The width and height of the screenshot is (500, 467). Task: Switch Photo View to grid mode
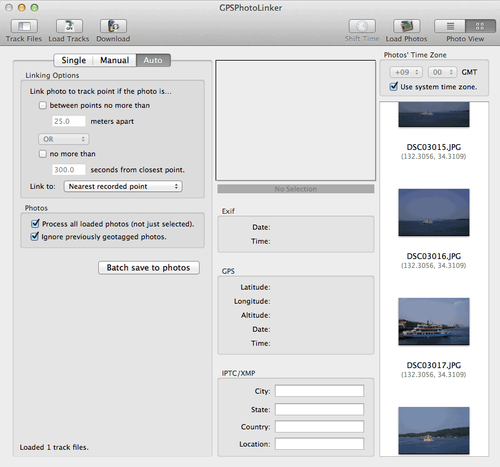coord(480,26)
